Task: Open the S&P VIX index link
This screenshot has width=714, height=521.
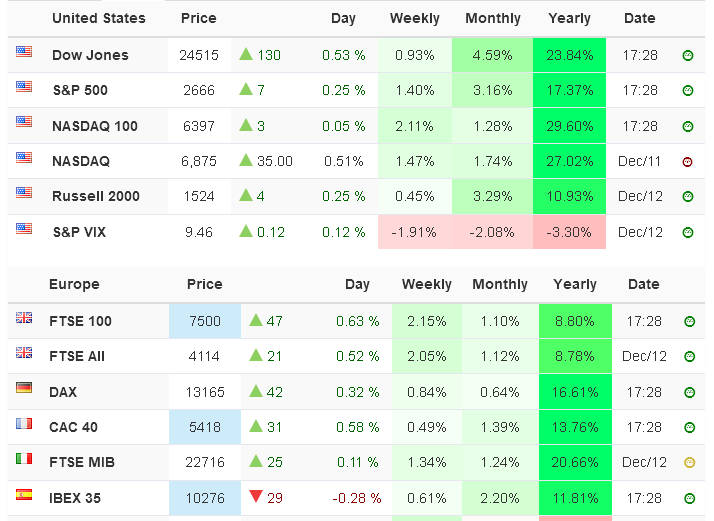Action: pyautogui.click(x=79, y=232)
